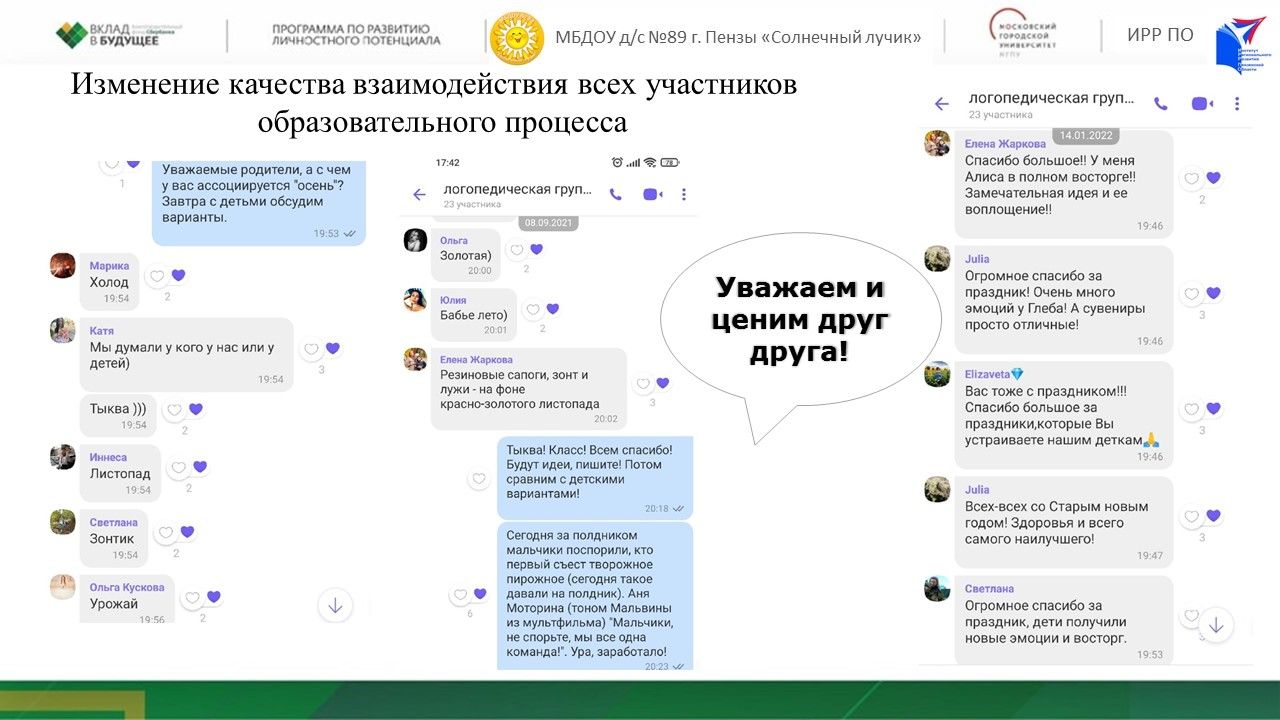The width and height of the screenshot is (1280, 720).
Task: Tap outline heart beside "Тыква! Класс!" blue message
Action: [x=478, y=479]
